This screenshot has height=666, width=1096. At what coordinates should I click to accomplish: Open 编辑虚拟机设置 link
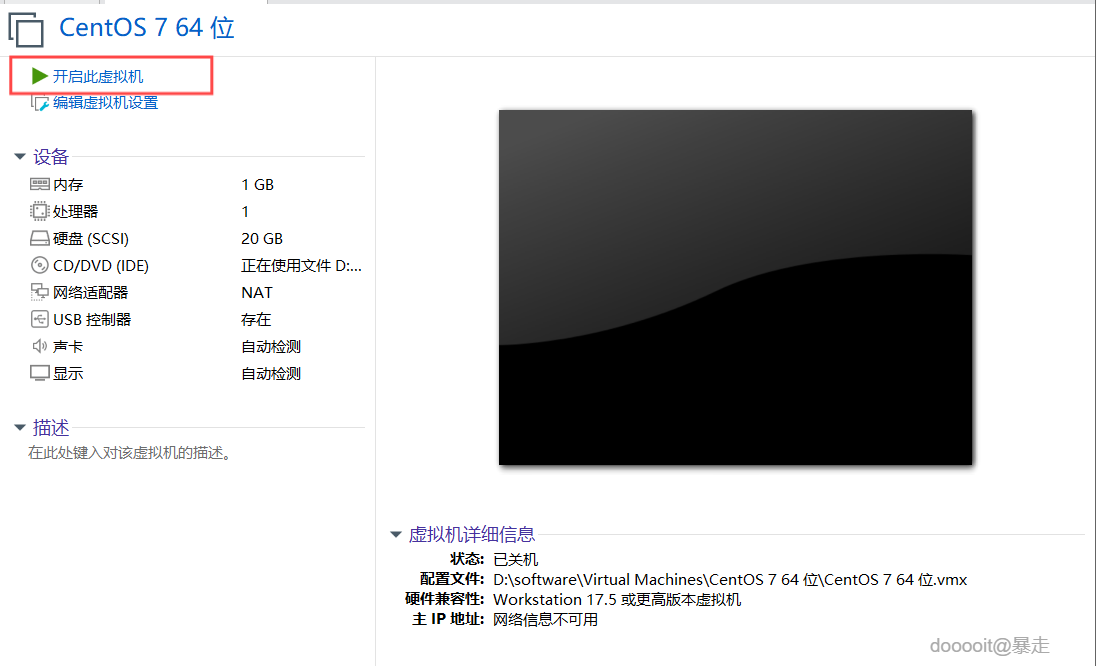pyautogui.click(x=106, y=103)
